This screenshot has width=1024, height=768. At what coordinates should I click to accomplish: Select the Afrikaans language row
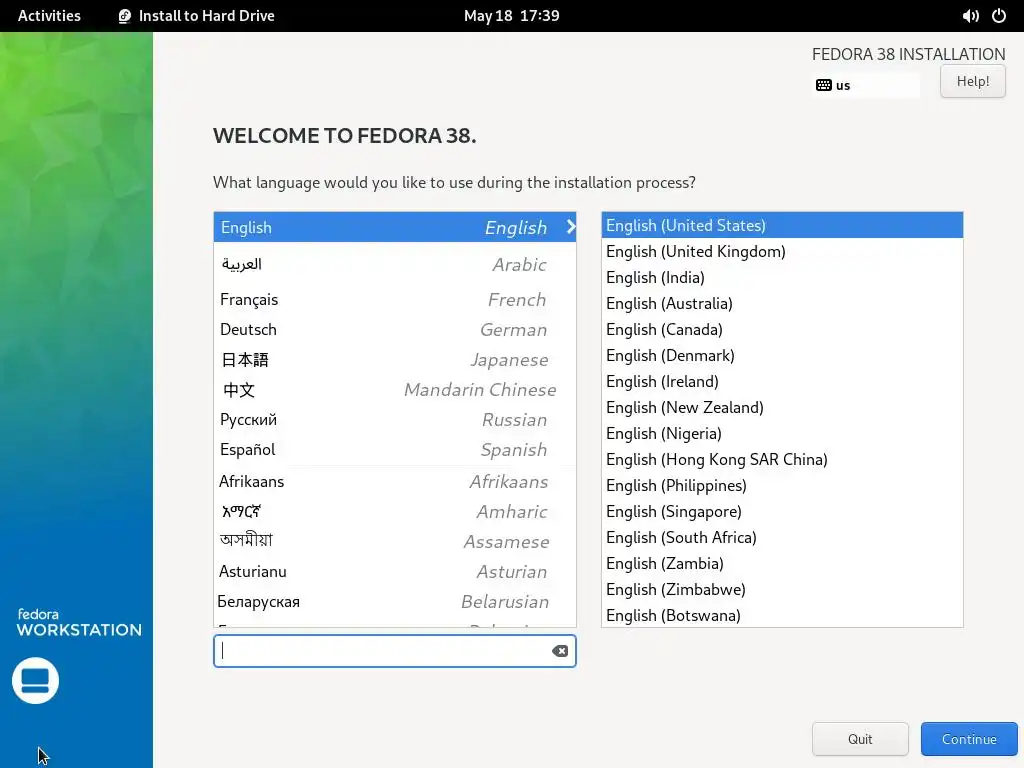pos(395,482)
